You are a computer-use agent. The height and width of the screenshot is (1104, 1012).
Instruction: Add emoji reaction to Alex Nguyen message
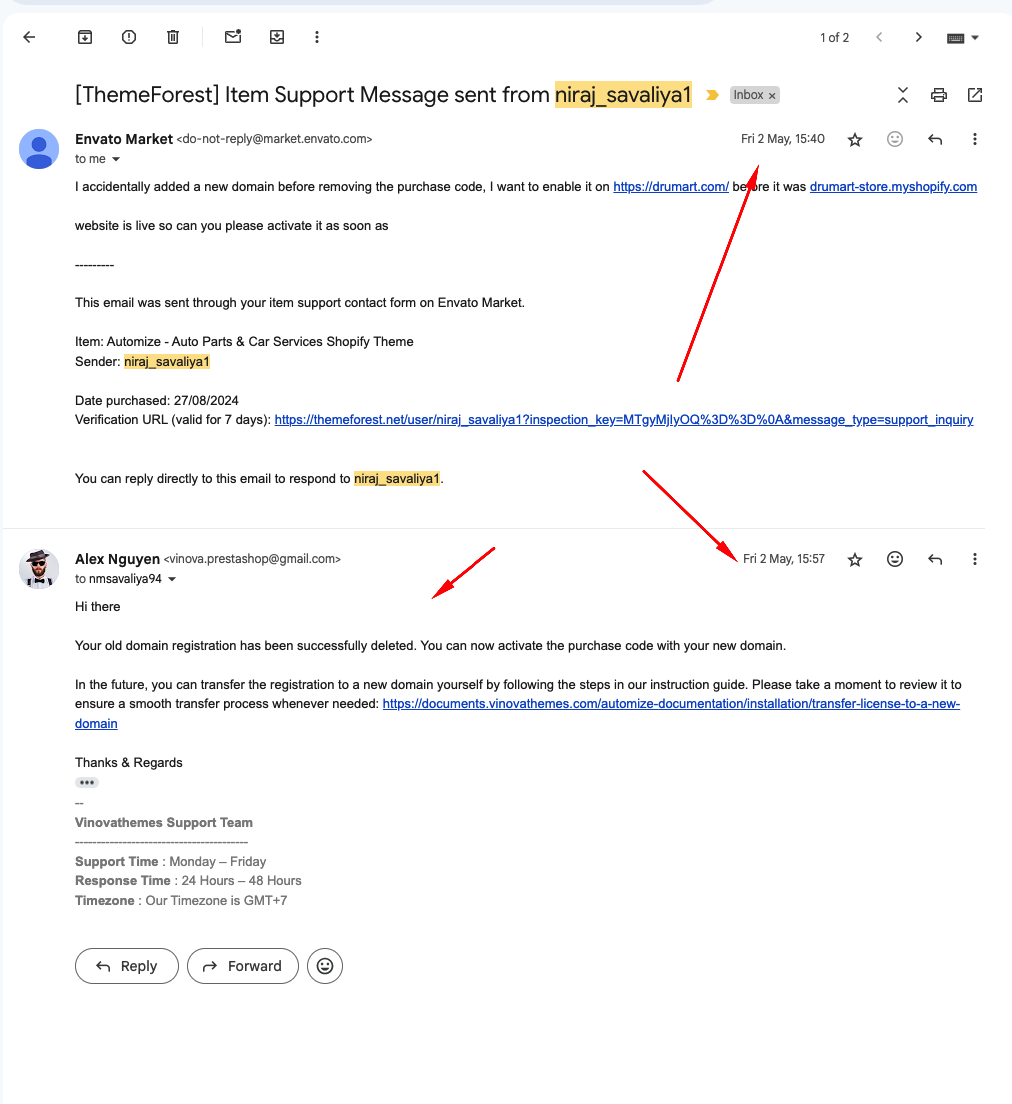[x=895, y=559]
